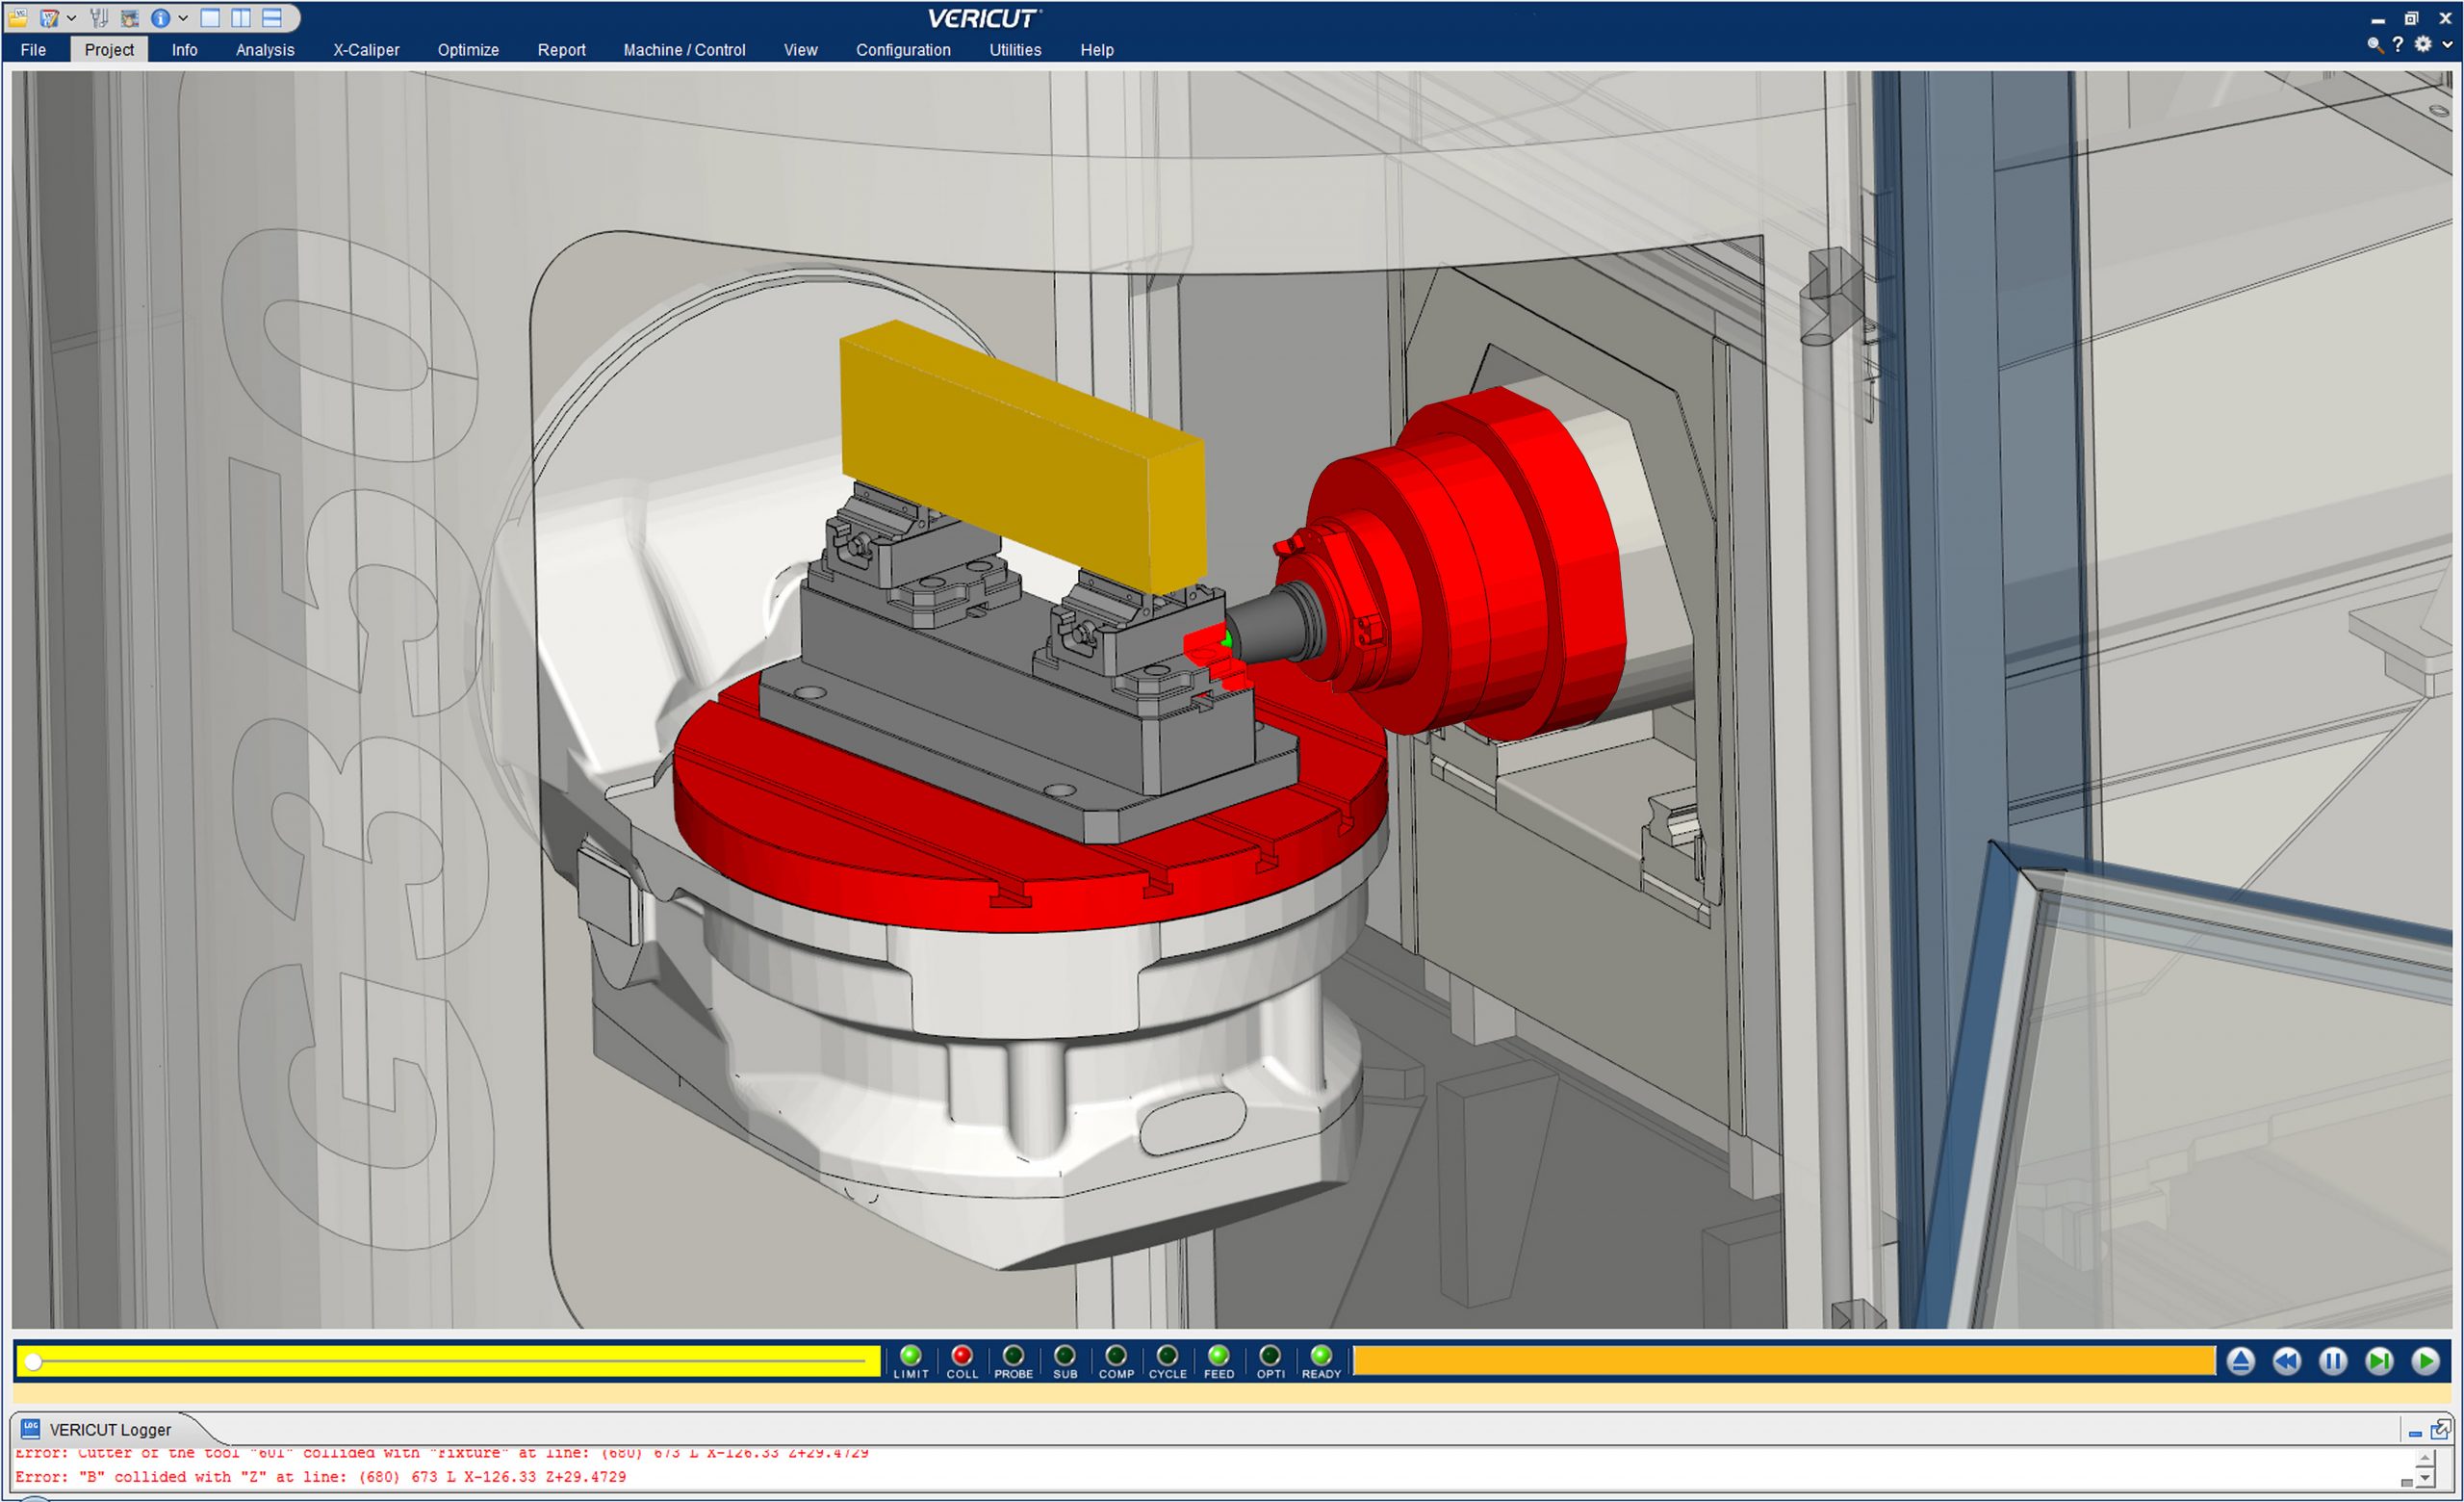Click the search magnifier icon
Screen dimensions: 2464x1502
(x=2374, y=44)
